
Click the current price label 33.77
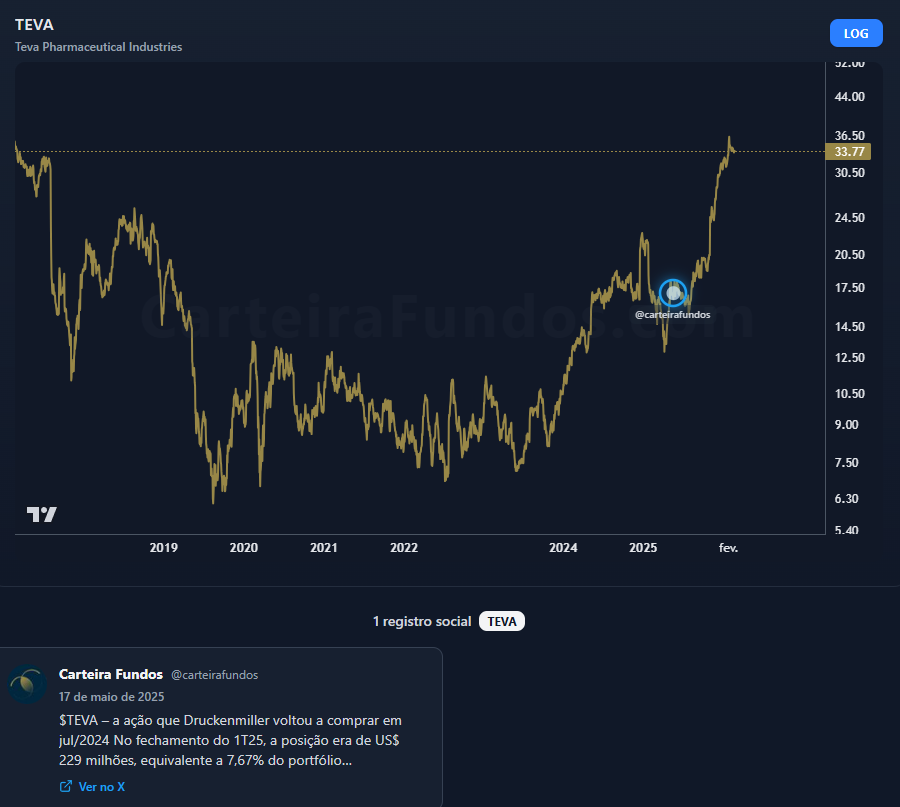[x=847, y=151]
